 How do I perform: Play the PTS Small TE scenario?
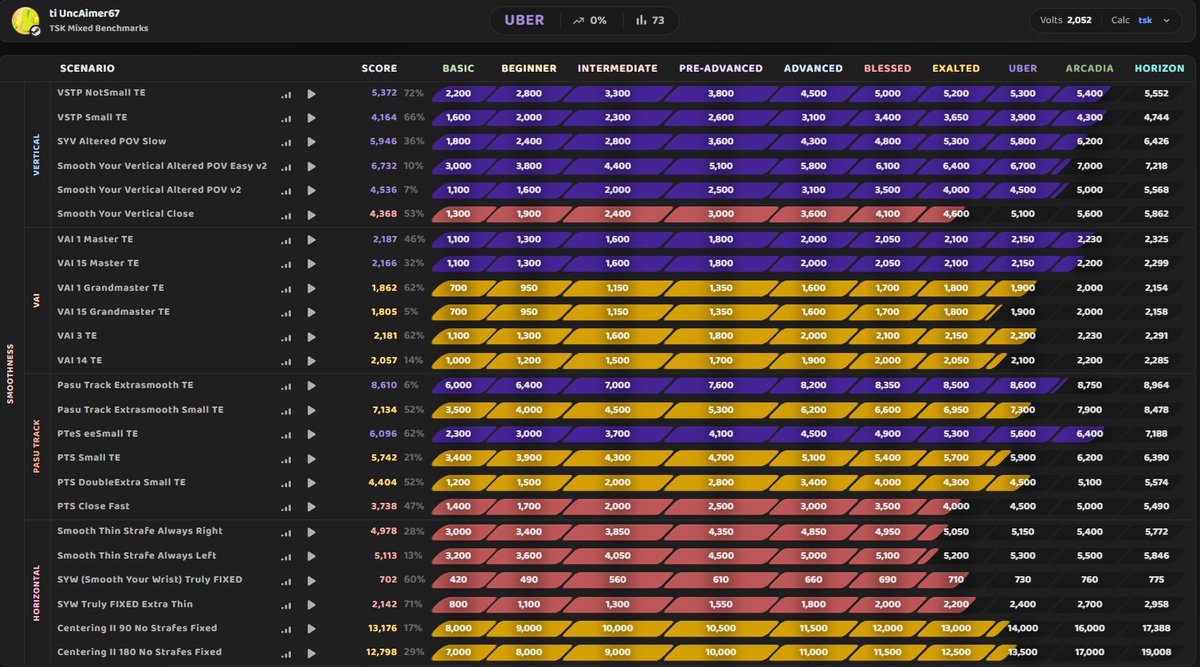(311, 458)
